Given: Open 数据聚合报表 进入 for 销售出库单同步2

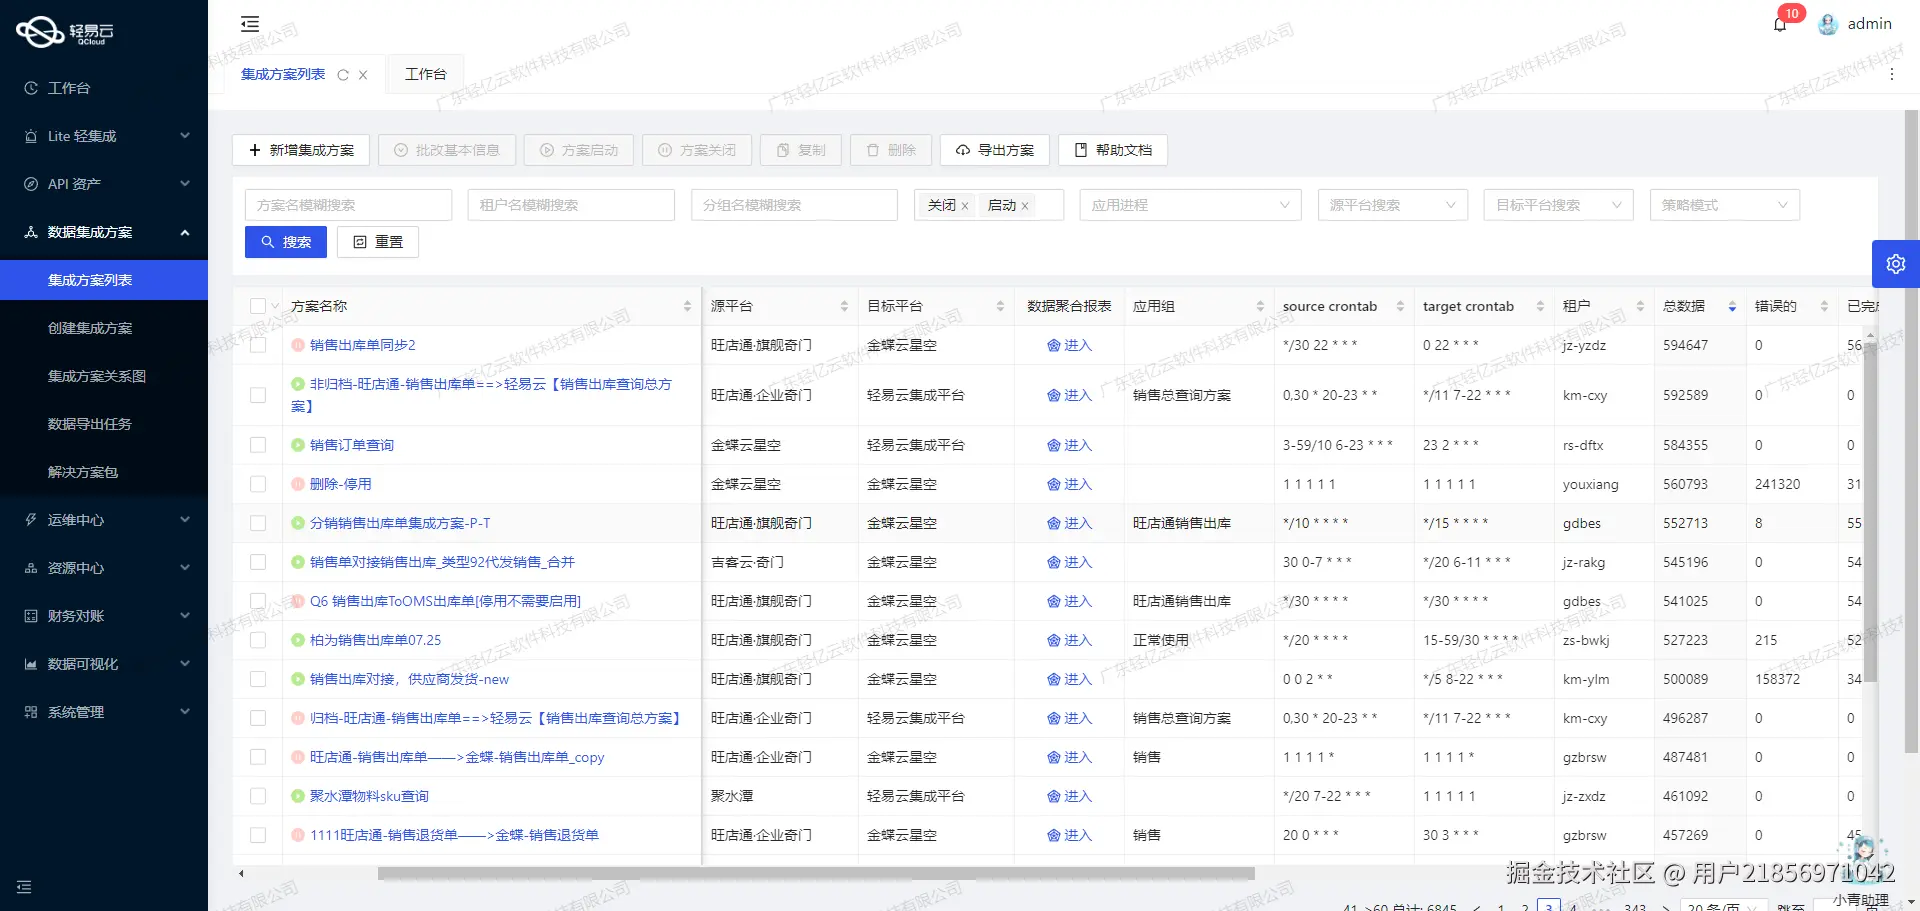Looking at the screenshot, I should [1070, 345].
